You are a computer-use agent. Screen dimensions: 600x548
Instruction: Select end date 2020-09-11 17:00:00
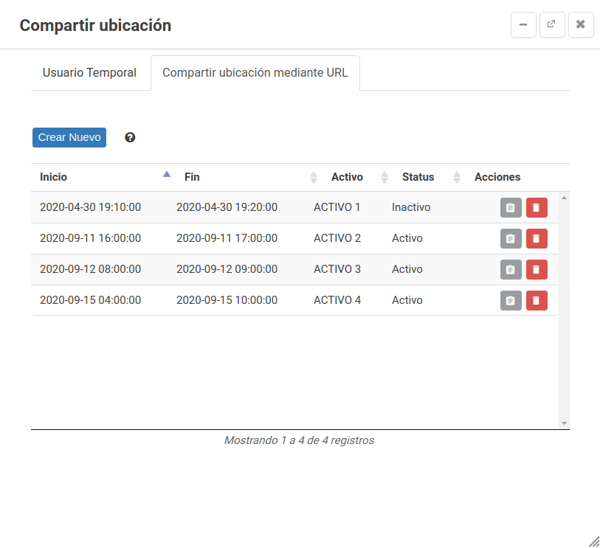point(227,238)
